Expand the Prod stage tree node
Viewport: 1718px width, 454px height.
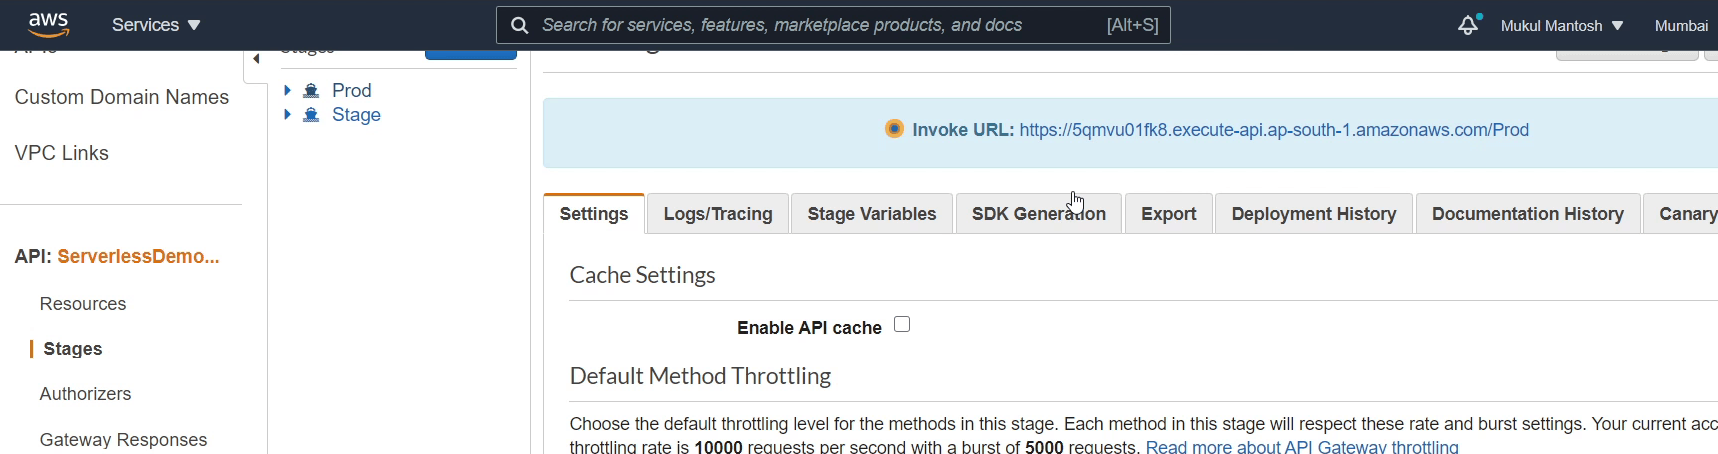[287, 91]
